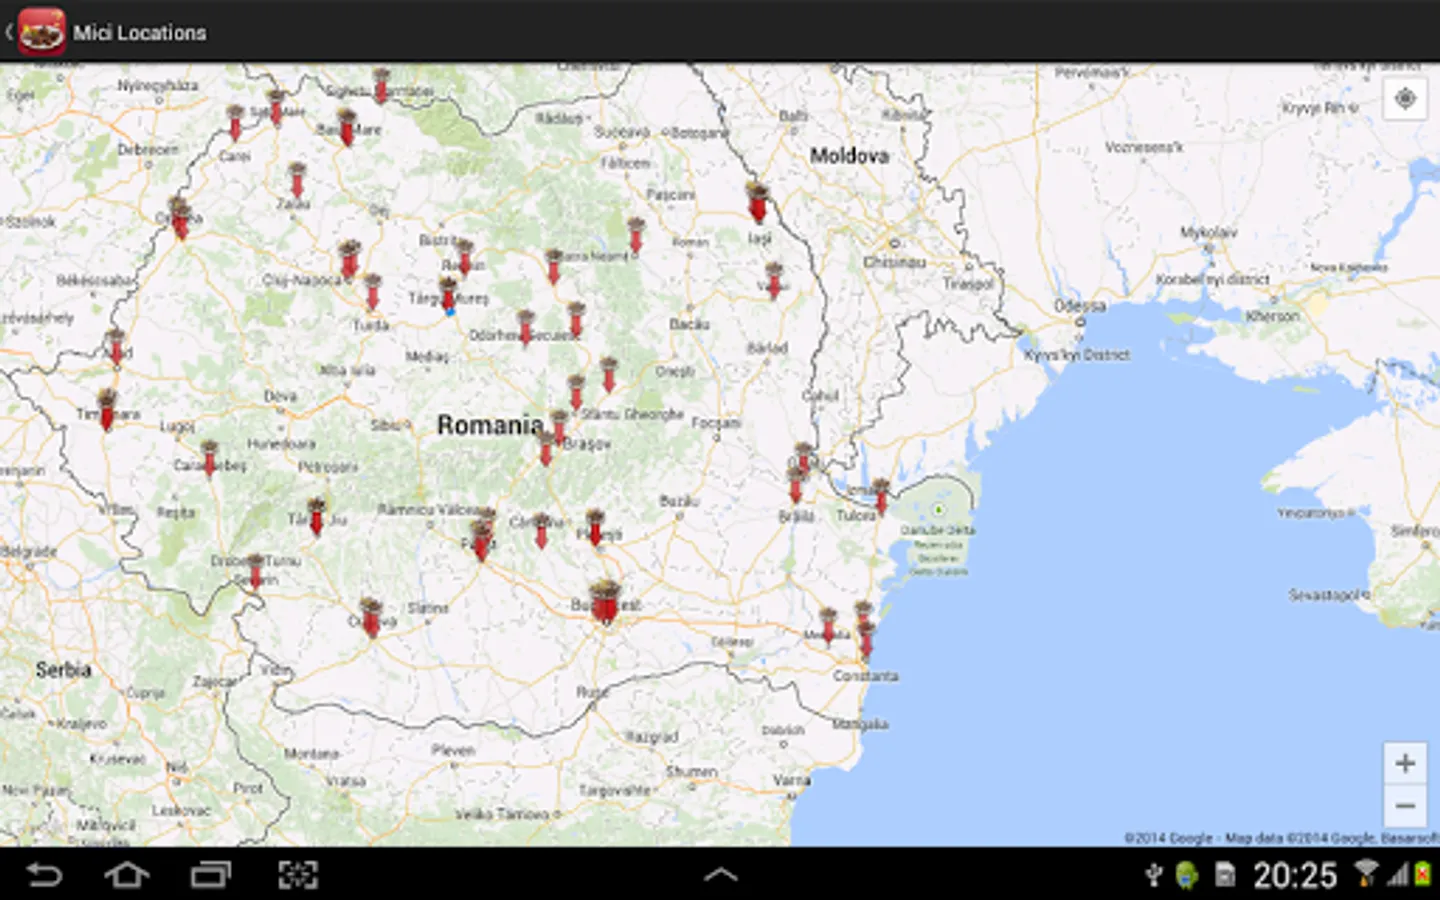
Task: Select the mici pin at Sighetu Marmației
Action: pyautogui.click(x=381, y=86)
